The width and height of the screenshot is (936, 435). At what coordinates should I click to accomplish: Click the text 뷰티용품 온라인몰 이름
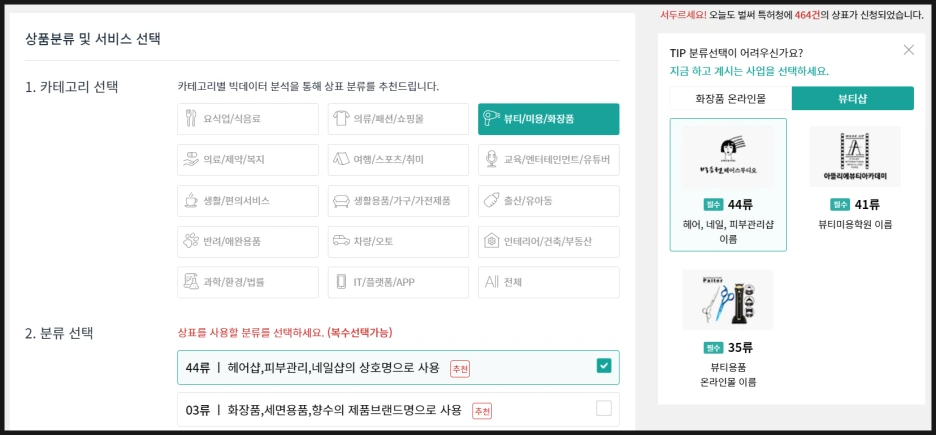click(x=728, y=374)
